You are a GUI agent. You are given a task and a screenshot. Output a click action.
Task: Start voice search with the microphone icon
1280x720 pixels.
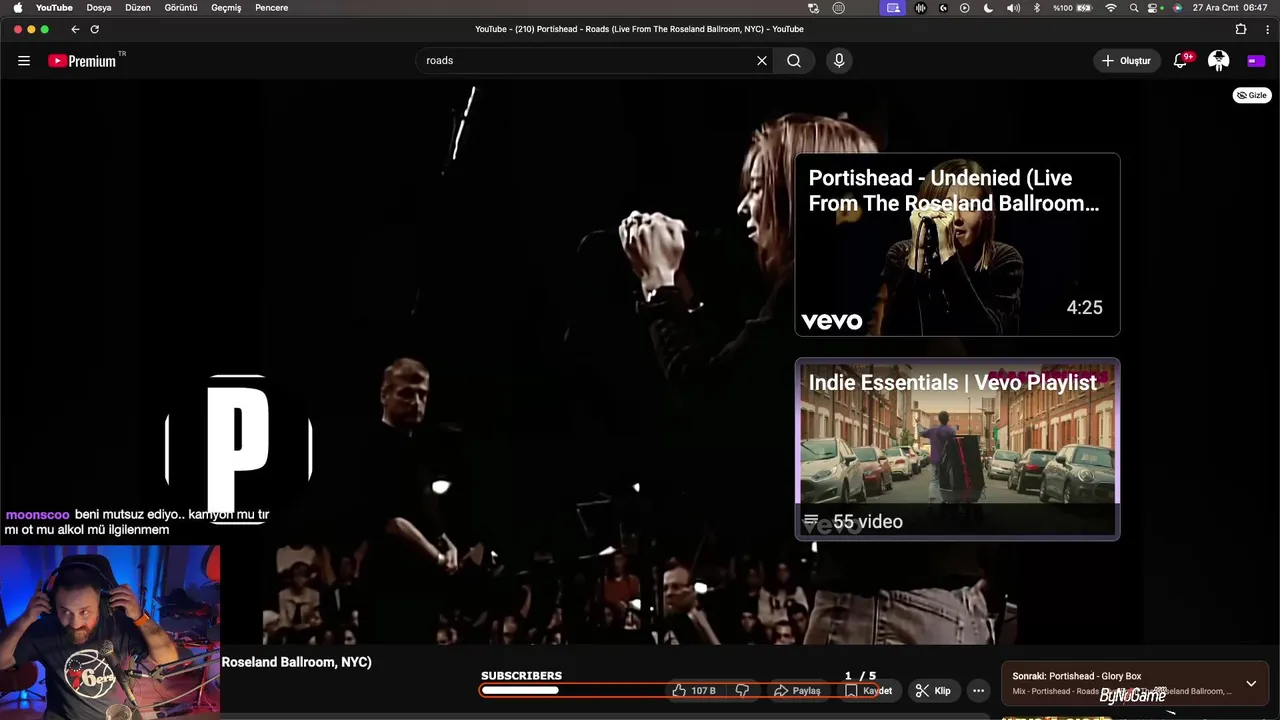pyautogui.click(x=839, y=61)
